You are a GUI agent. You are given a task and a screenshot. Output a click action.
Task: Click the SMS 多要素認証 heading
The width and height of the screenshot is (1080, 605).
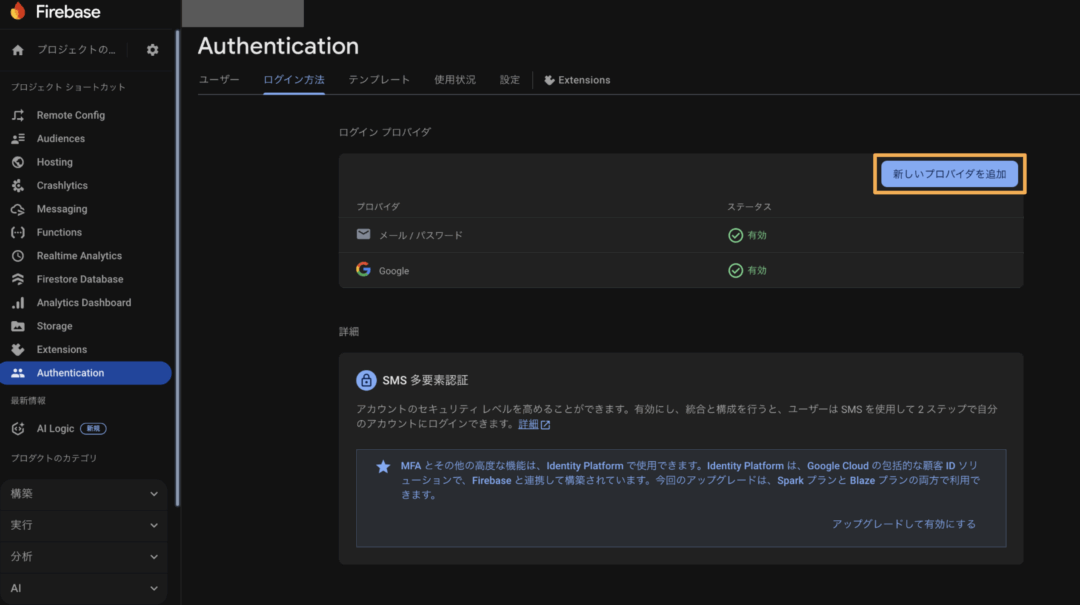pyautogui.click(x=425, y=380)
